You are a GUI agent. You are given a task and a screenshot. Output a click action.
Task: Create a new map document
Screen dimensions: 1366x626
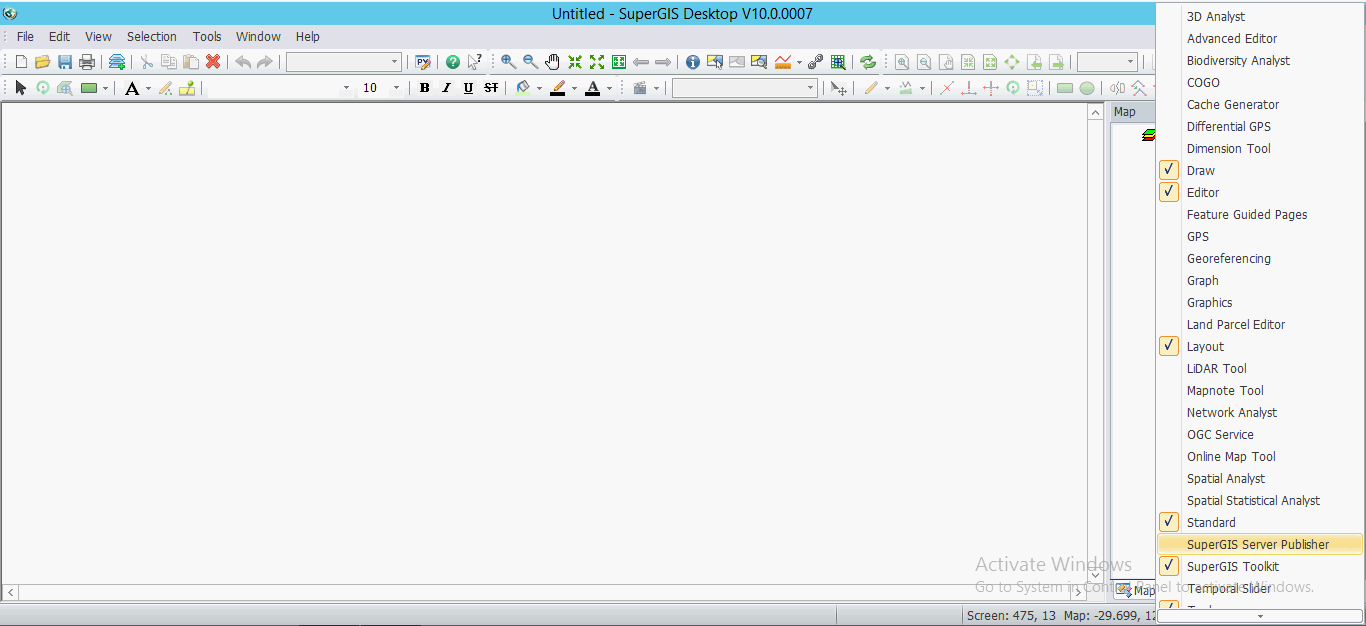click(21, 62)
